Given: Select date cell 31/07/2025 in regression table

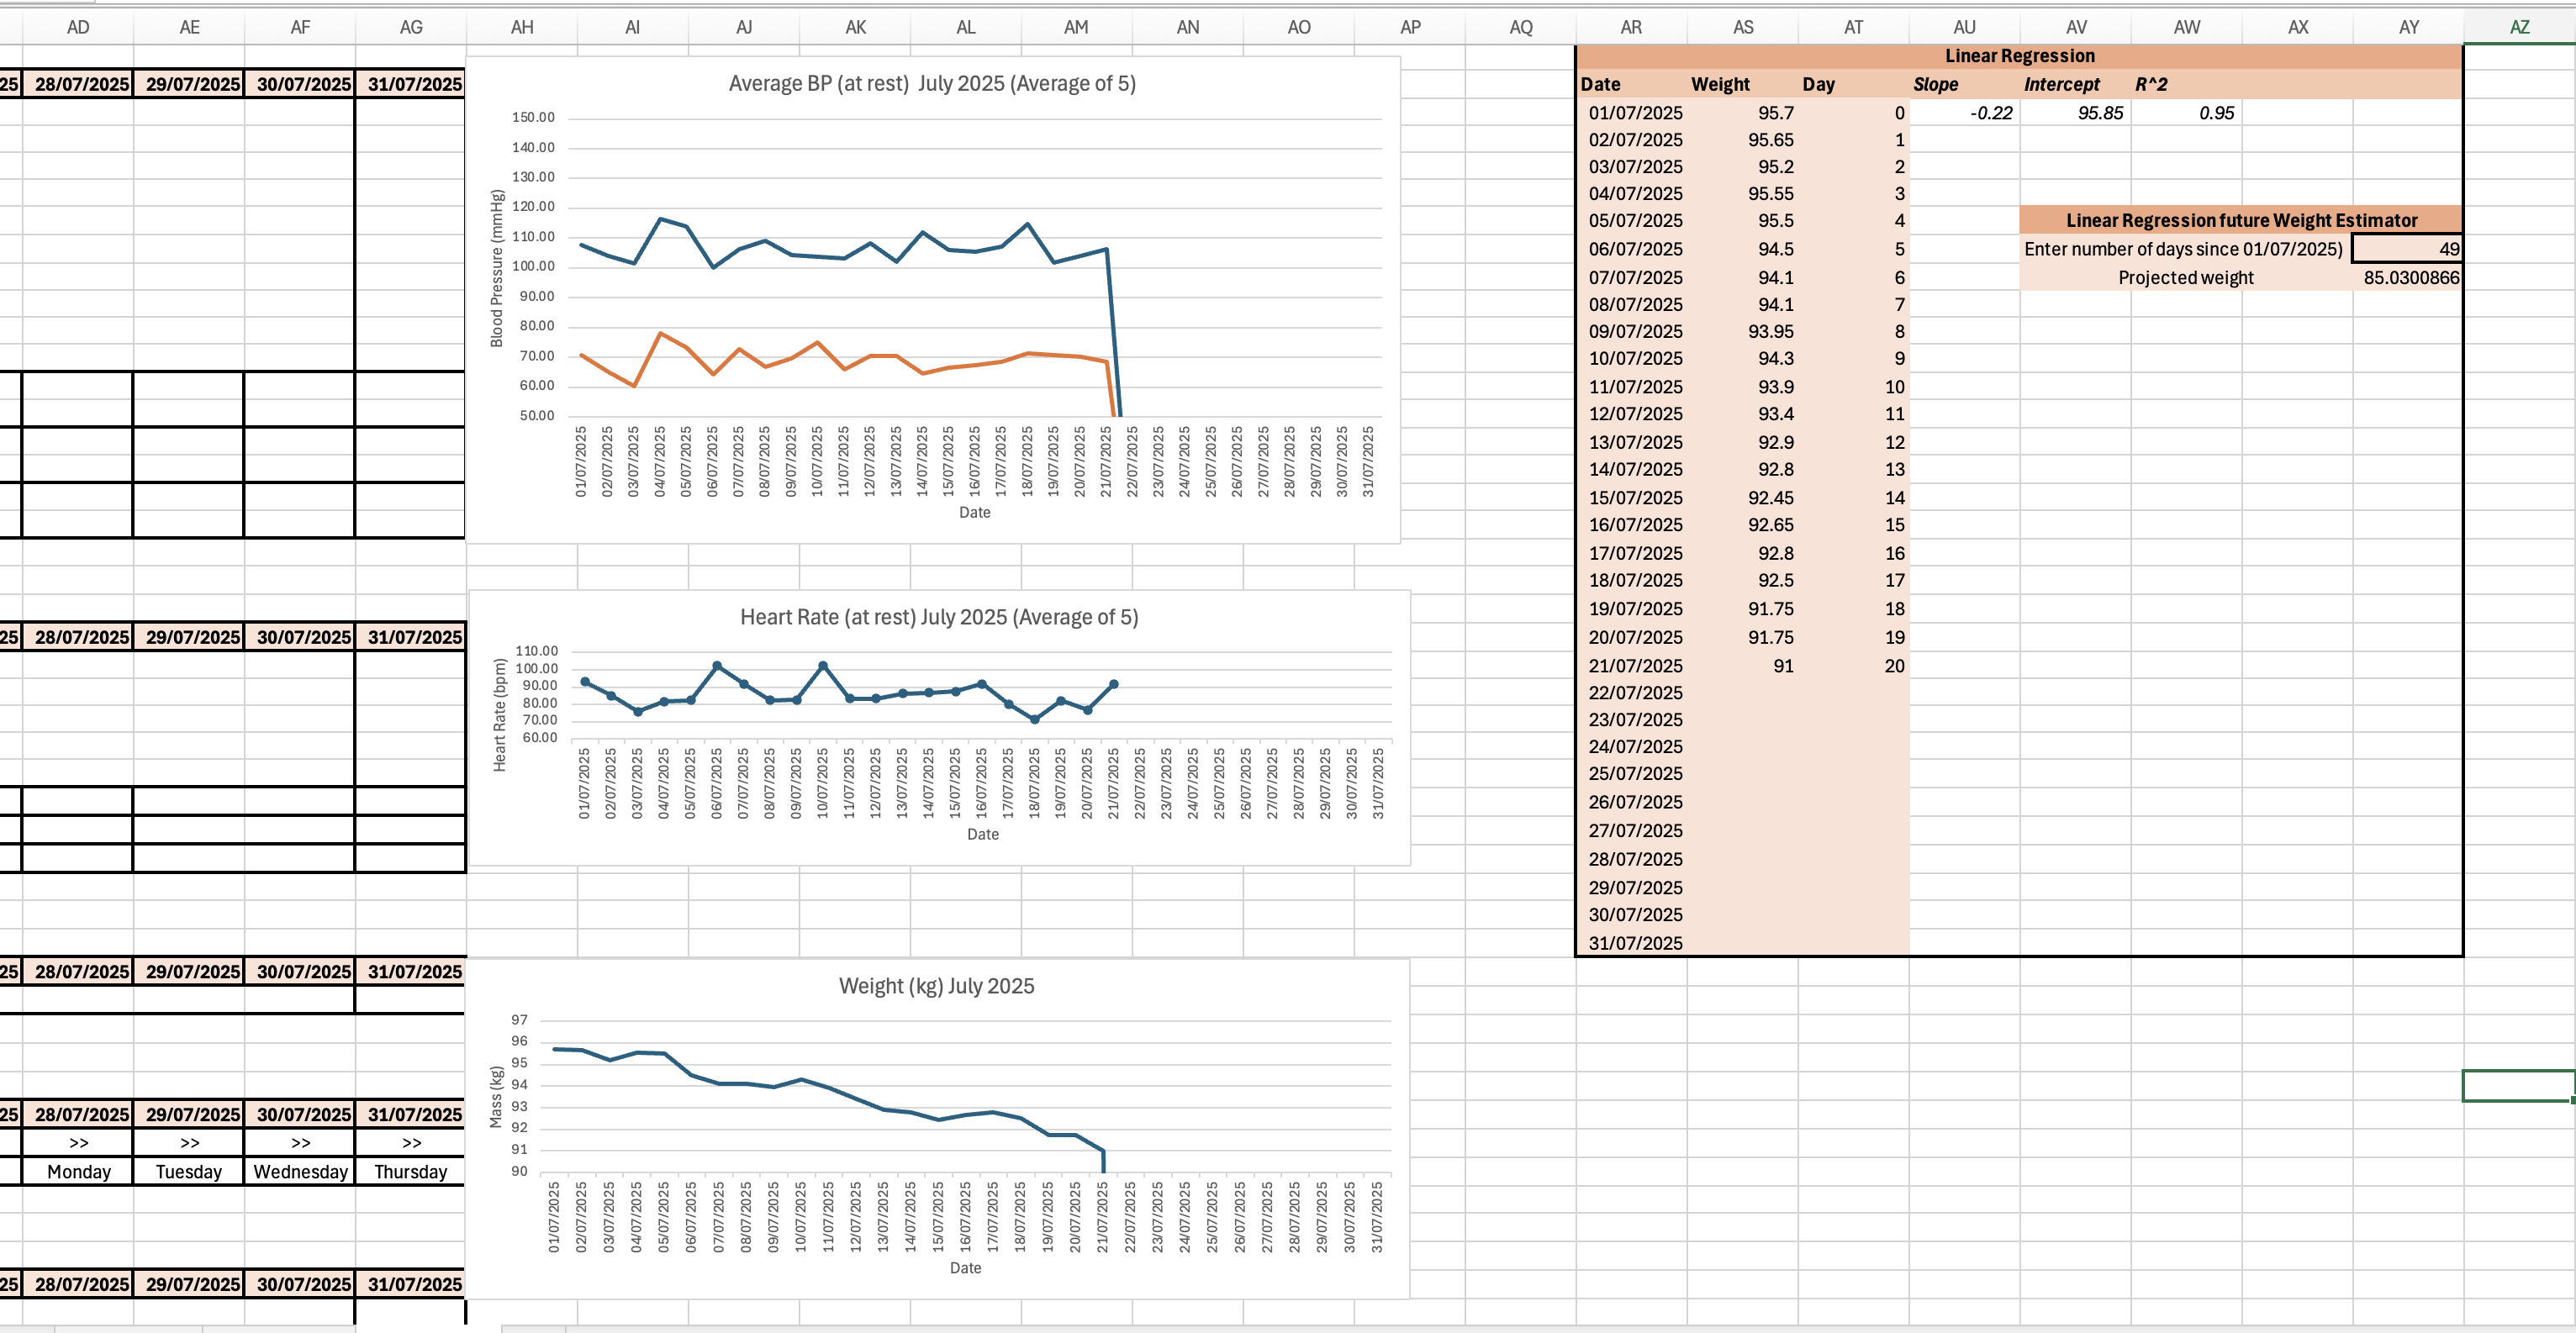Looking at the screenshot, I should tap(1632, 942).
